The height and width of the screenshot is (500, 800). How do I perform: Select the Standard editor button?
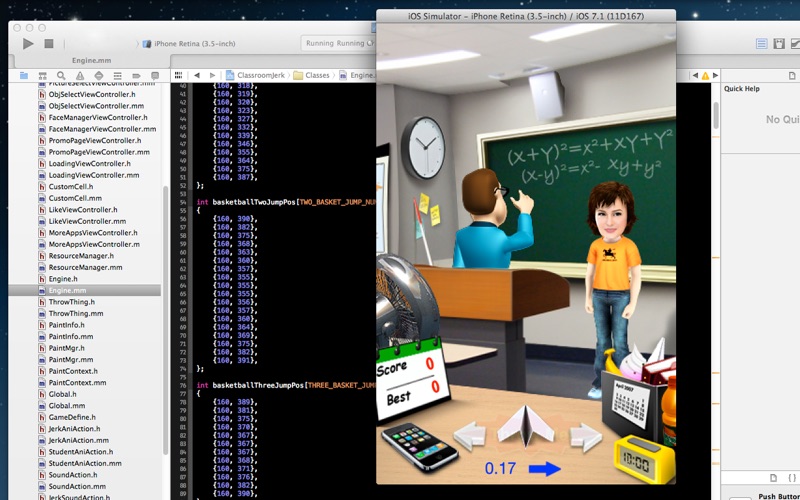coord(762,44)
